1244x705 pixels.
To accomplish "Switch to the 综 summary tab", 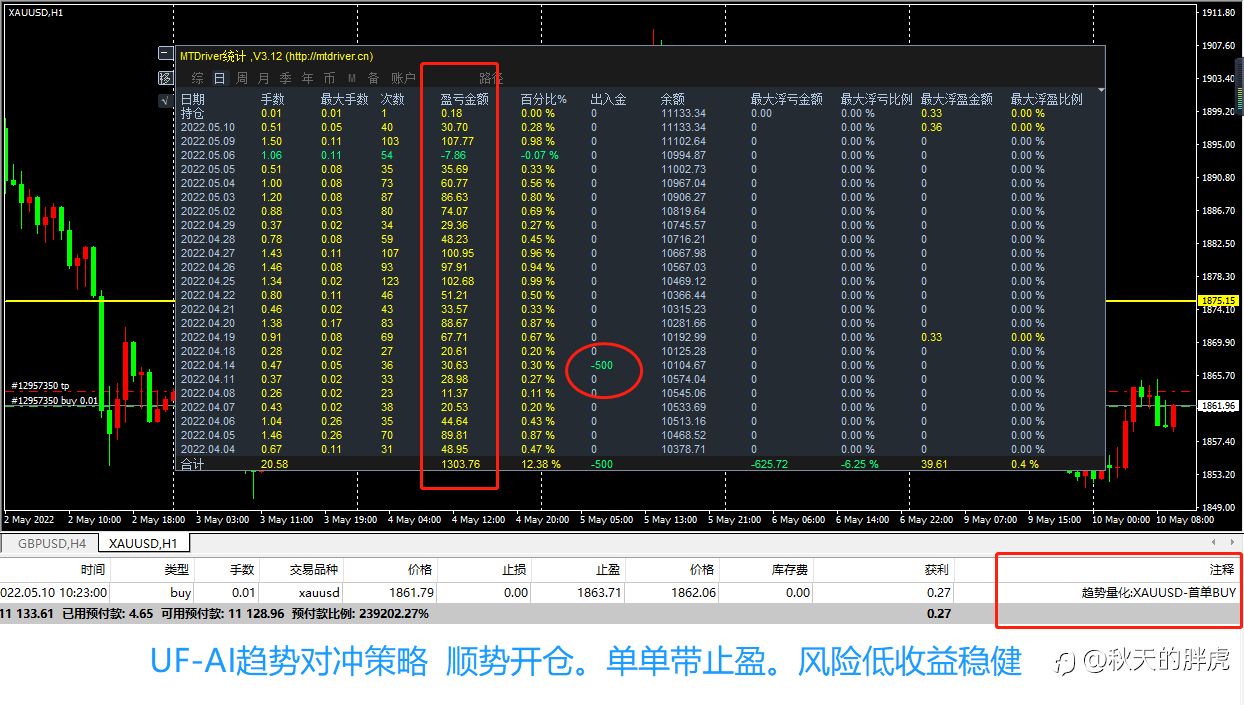I will [198, 78].
